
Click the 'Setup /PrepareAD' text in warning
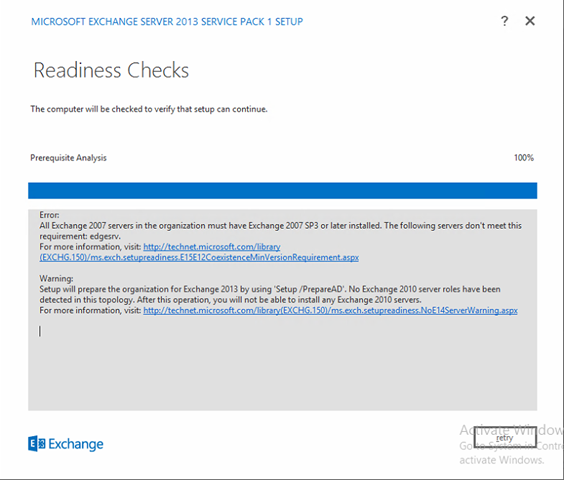tap(310, 289)
